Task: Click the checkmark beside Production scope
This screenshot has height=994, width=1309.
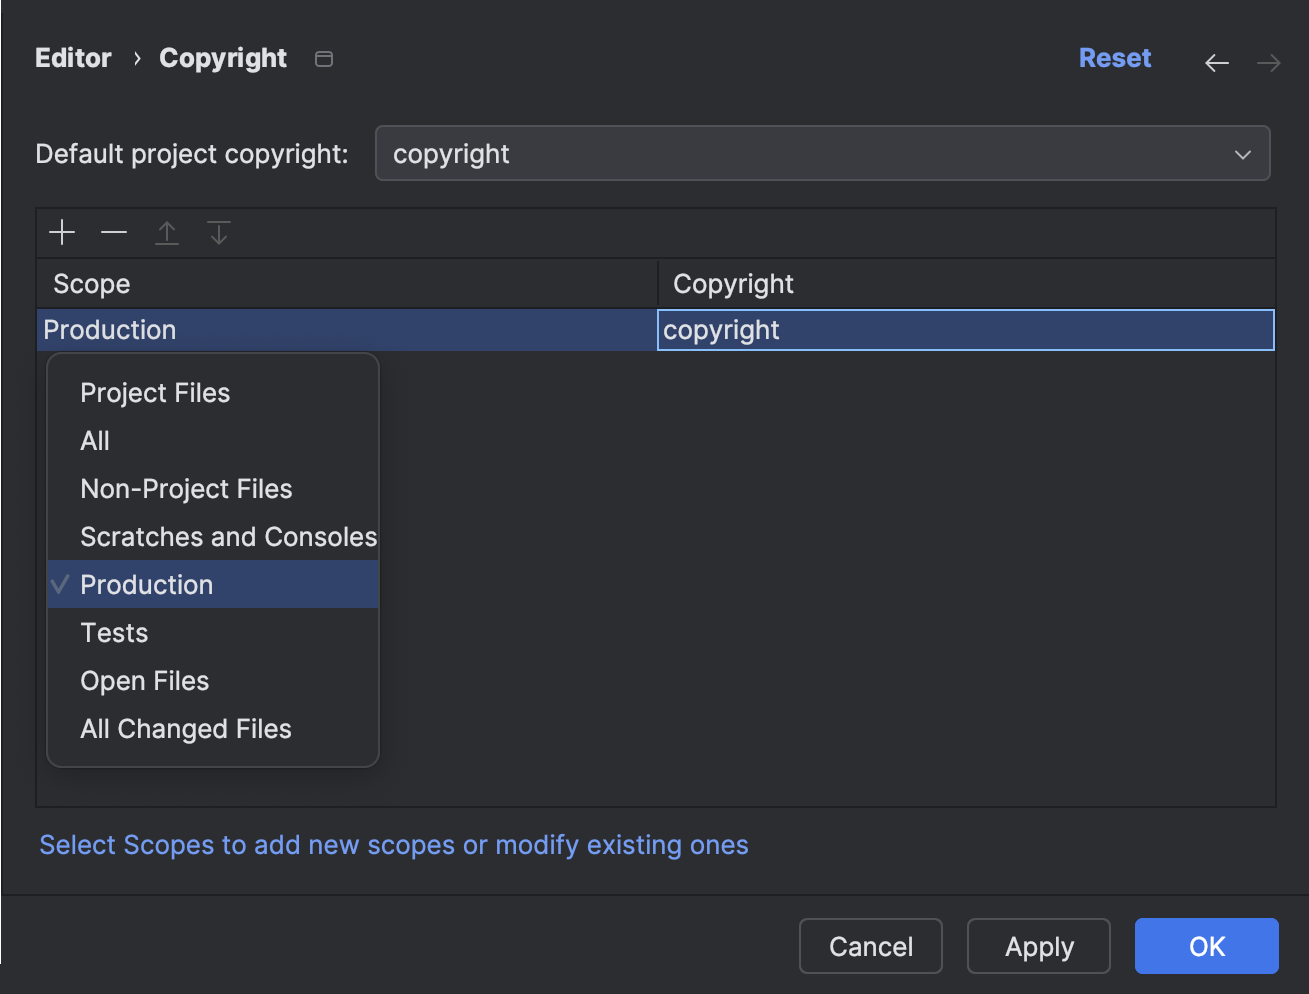Action: click(60, 584)
